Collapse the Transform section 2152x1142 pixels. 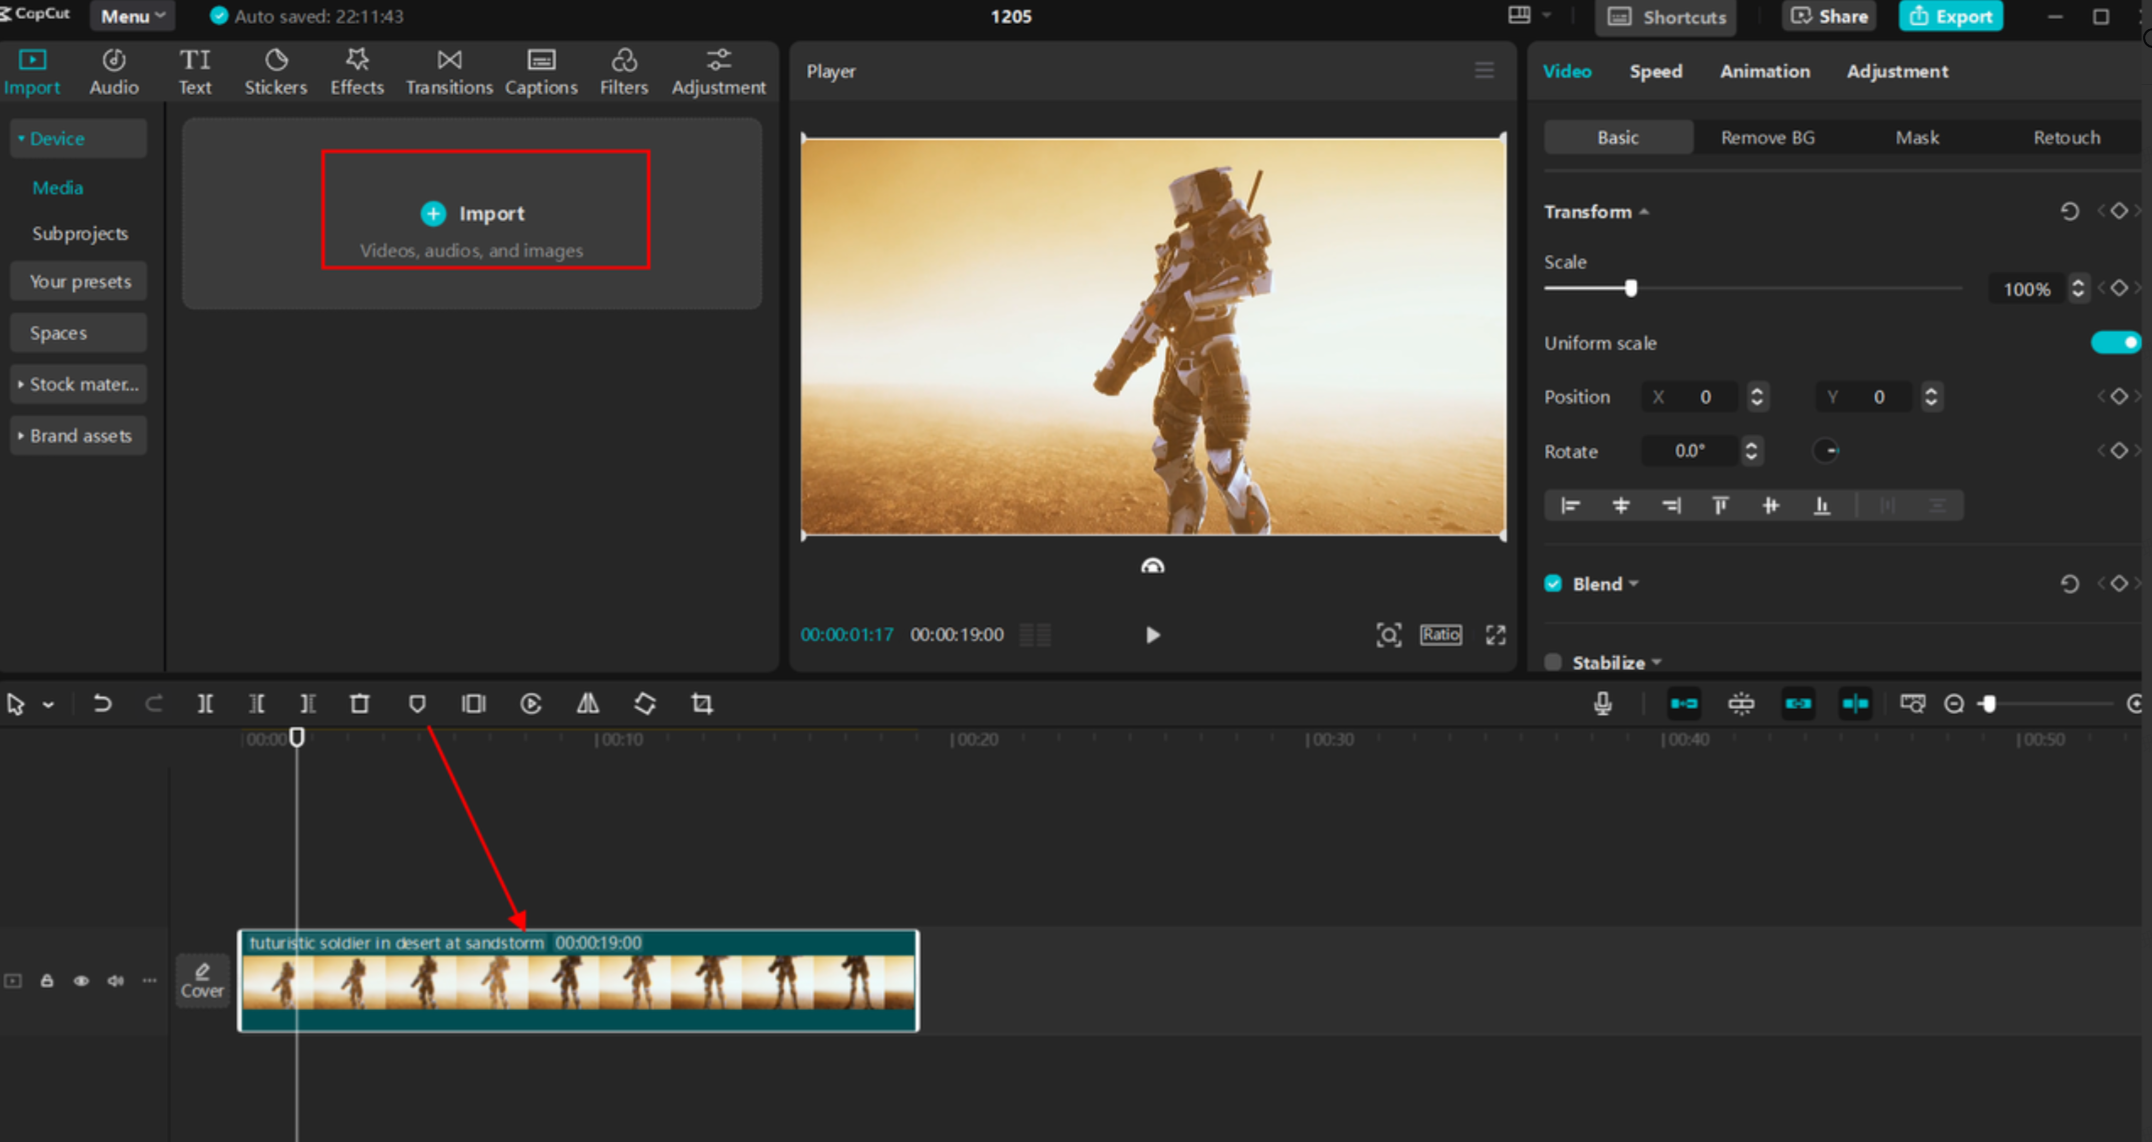tap(1643, 211)
